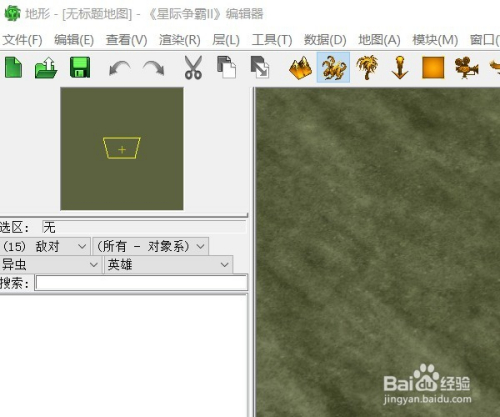Copy selection with the copy icon

(226, 67)
